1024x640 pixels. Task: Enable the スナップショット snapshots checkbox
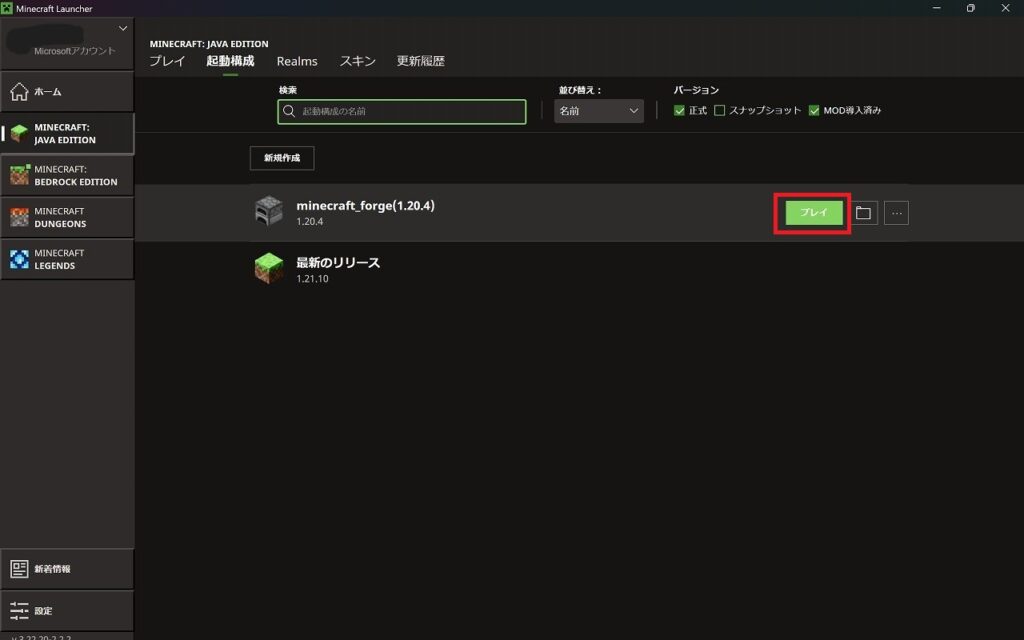pos(720,111)
